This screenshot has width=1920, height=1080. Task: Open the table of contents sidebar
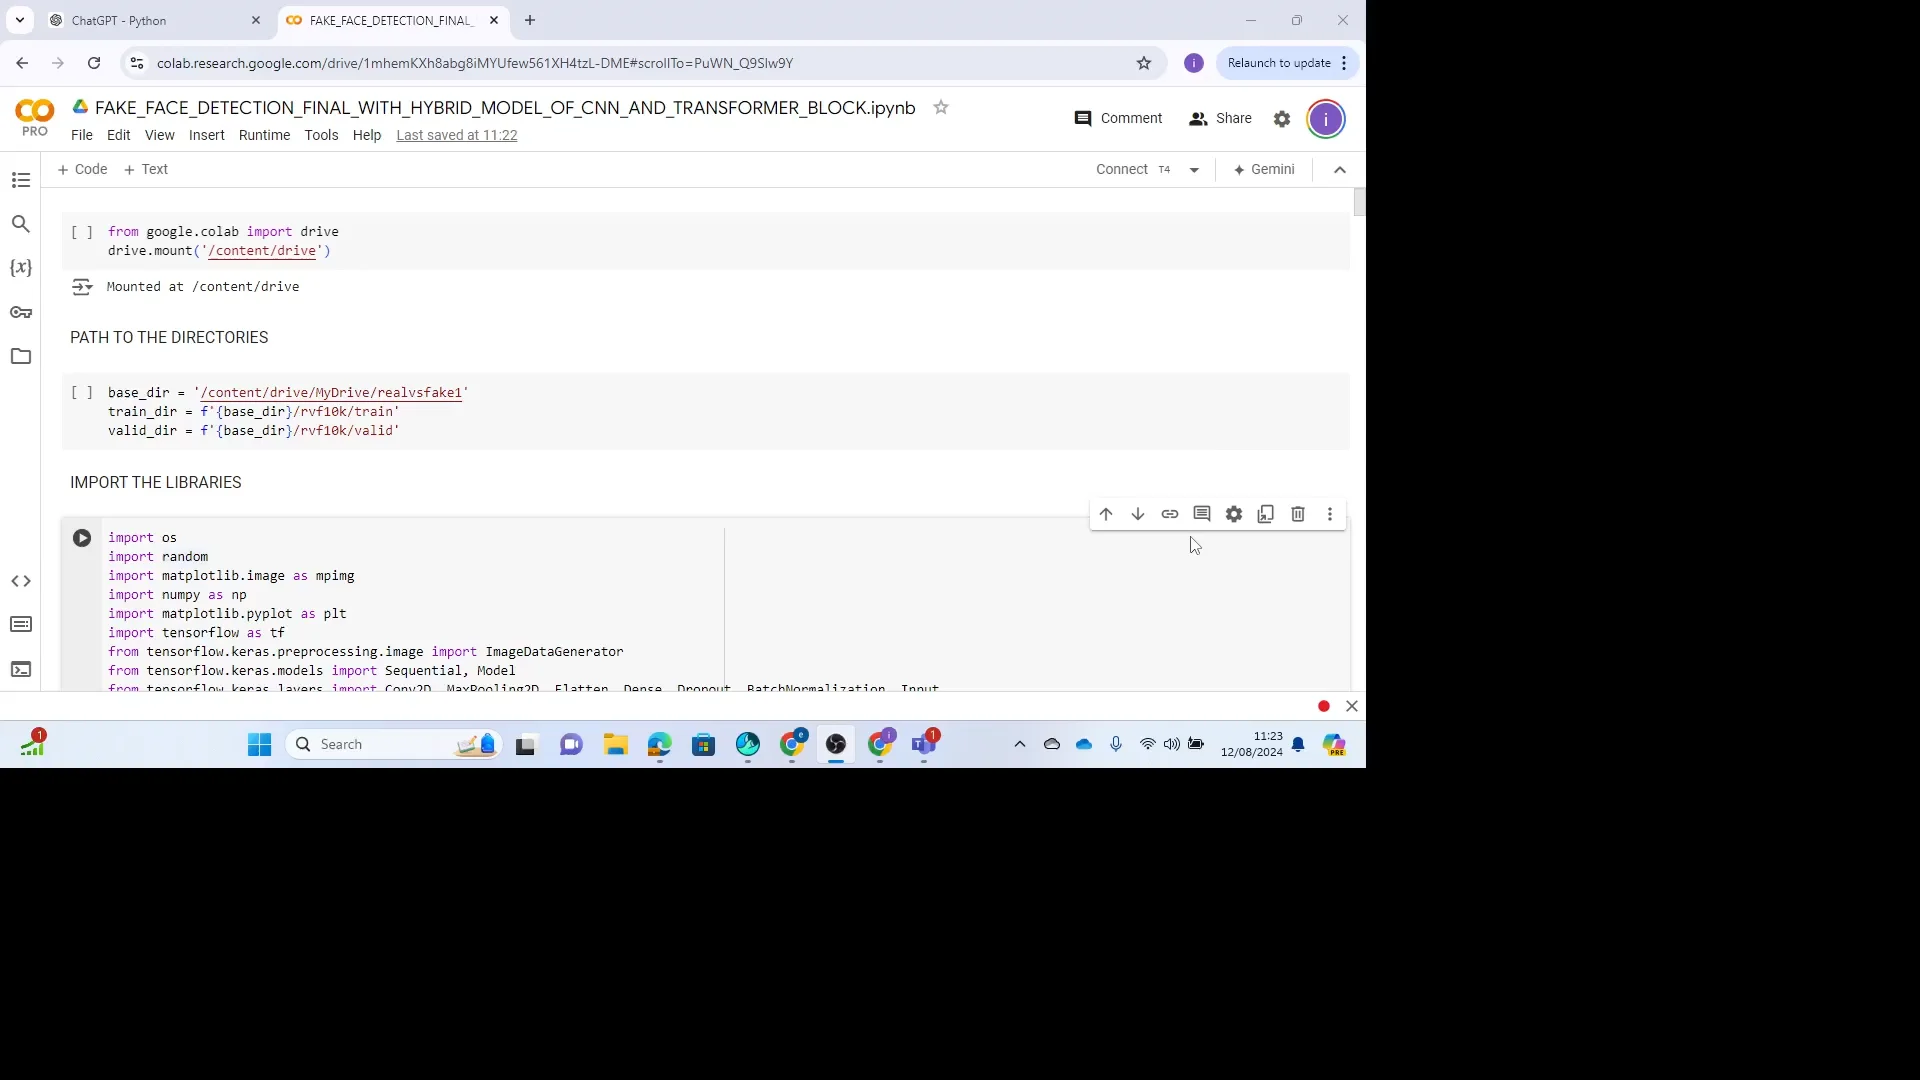21,180
